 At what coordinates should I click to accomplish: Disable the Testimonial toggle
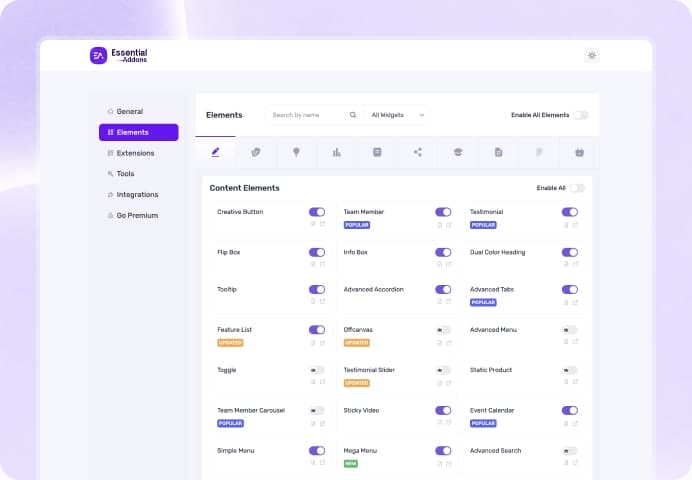[570, 212]
